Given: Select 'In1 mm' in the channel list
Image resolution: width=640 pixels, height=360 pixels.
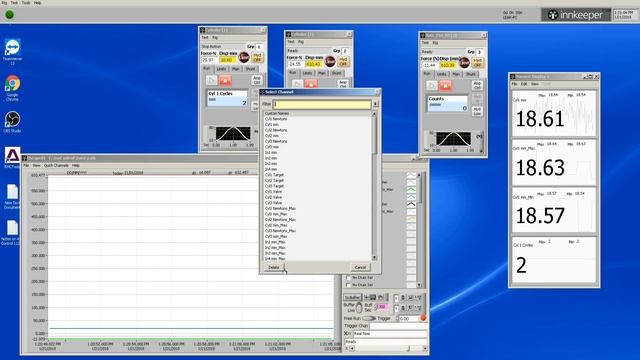Looking at the screenshot, I should point(271,152).
